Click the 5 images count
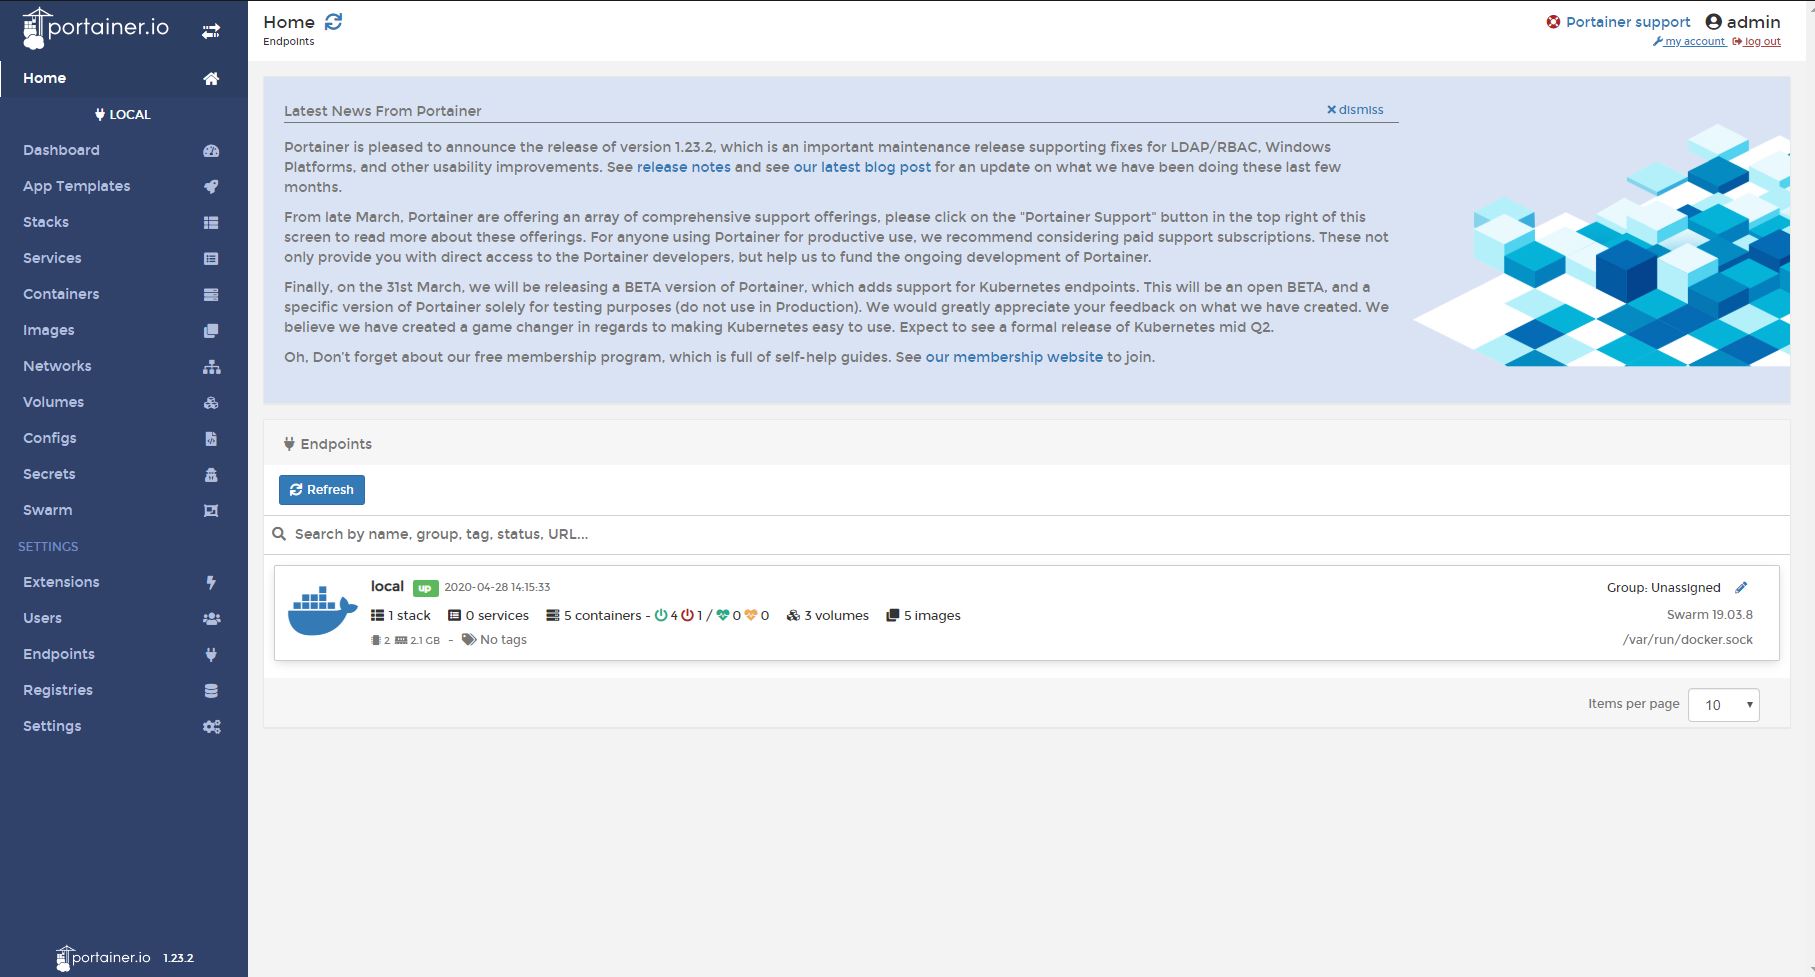 coord(923,616)
